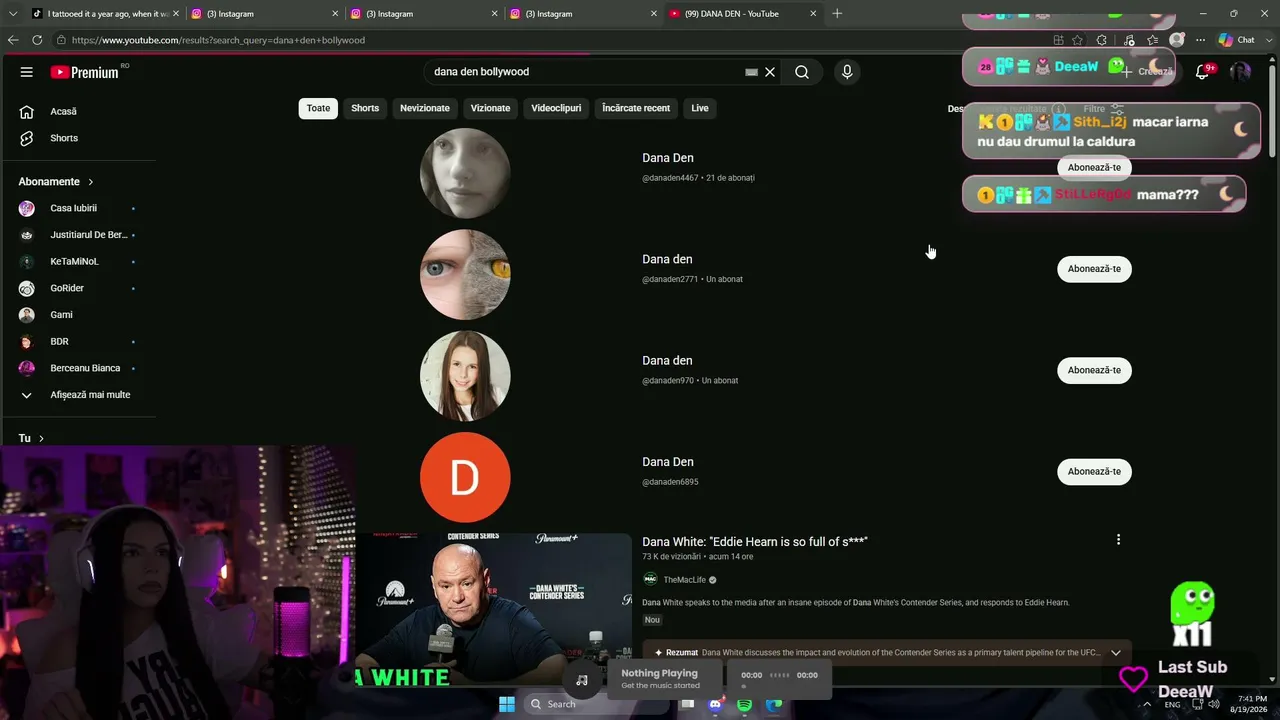Open the Home icon labeled Acasă
The width and height of the screenshot is (1280, 720).
click(27, 111)
